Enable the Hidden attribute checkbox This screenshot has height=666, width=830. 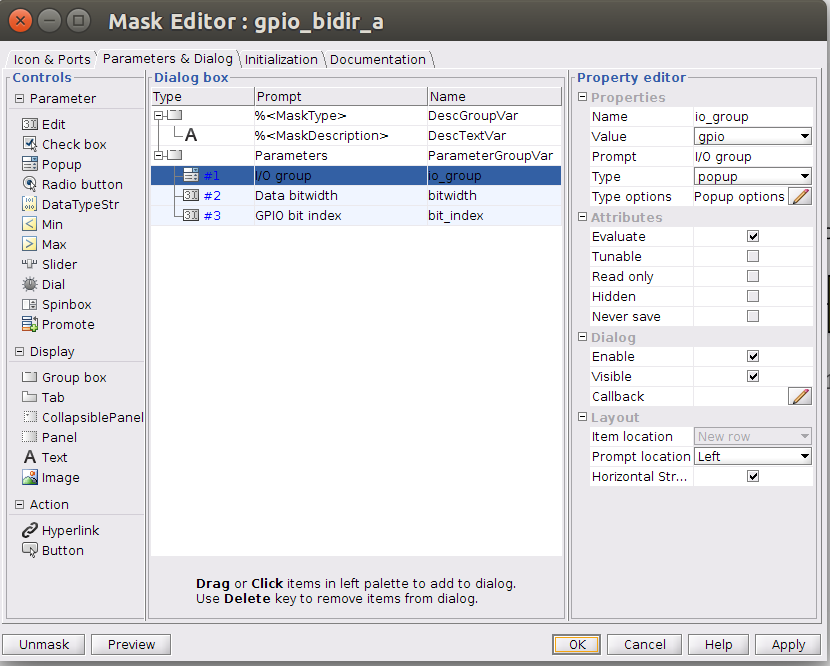click(x=753, y=296)
